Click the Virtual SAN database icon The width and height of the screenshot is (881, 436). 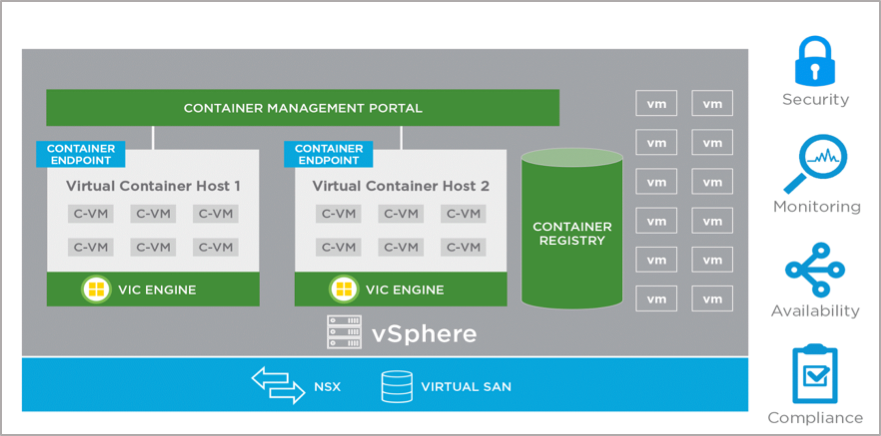(x=396, y=386)
